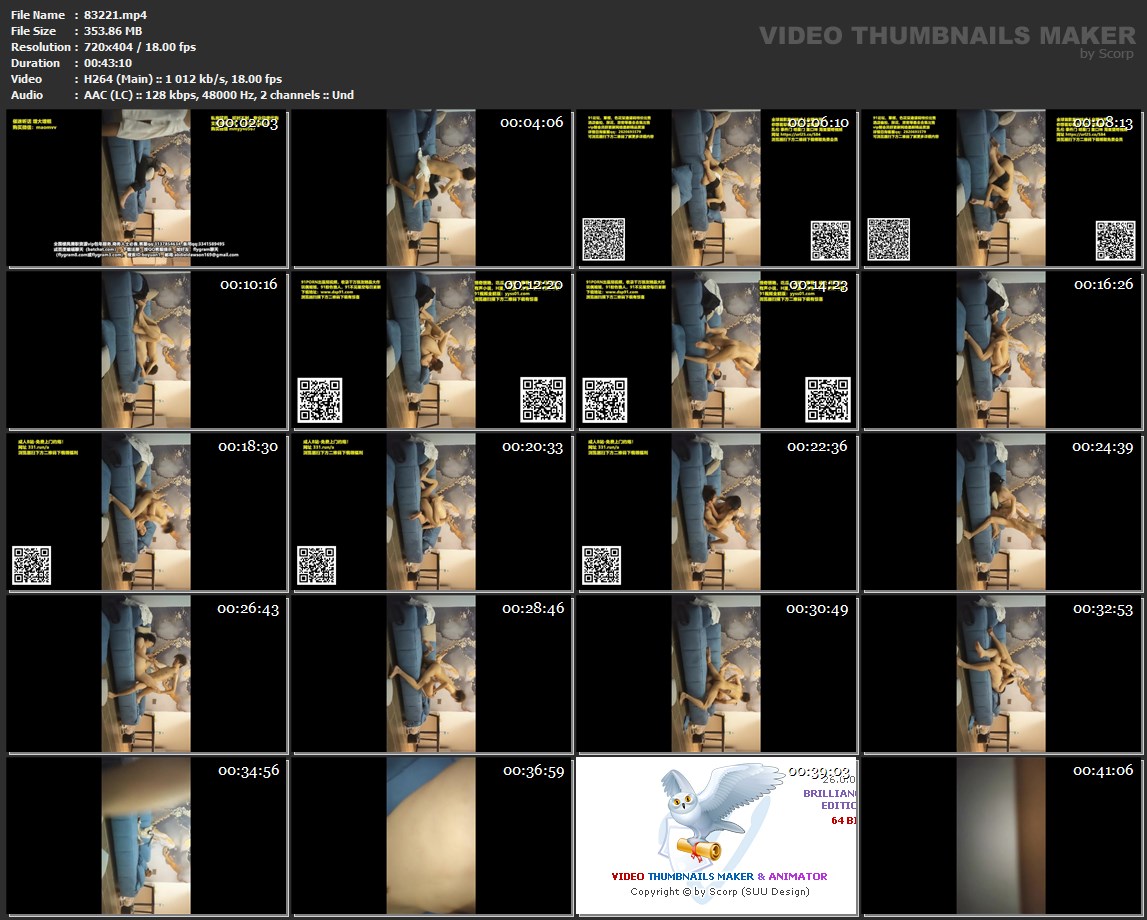Open the 00:28:46 thumbnail

pos(432,674)
